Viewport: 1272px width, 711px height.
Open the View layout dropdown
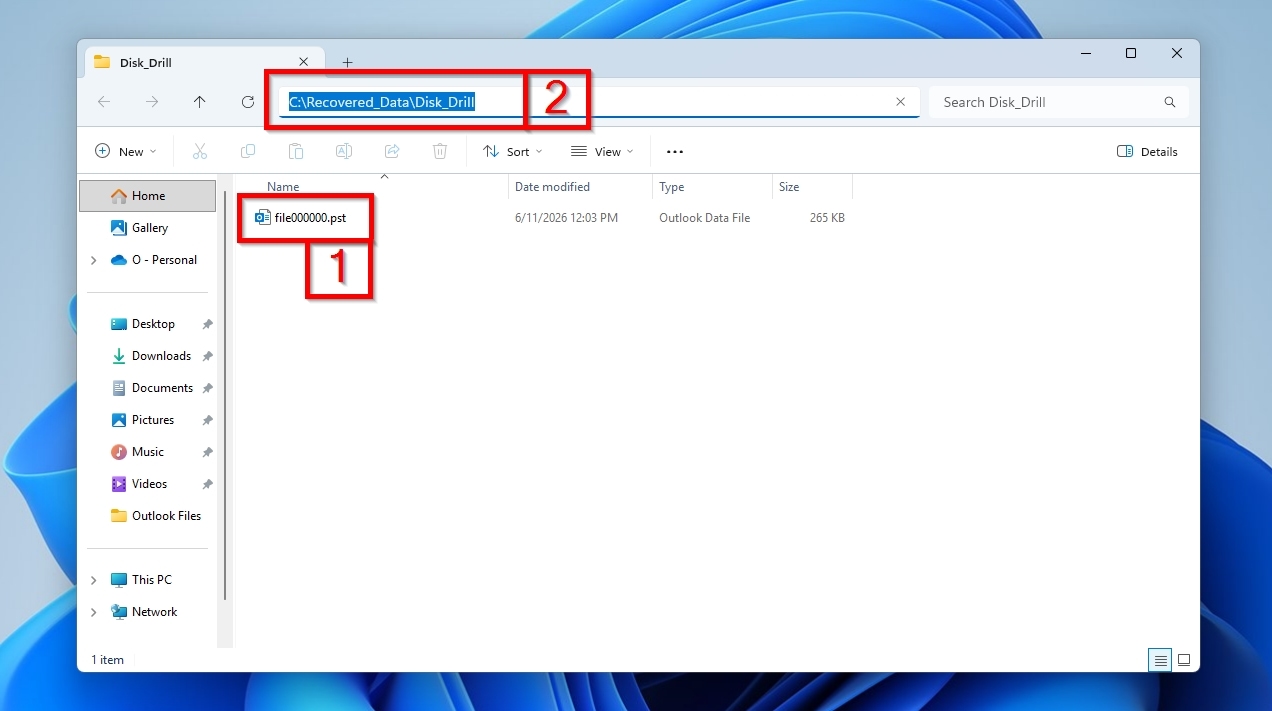point(603,151)
